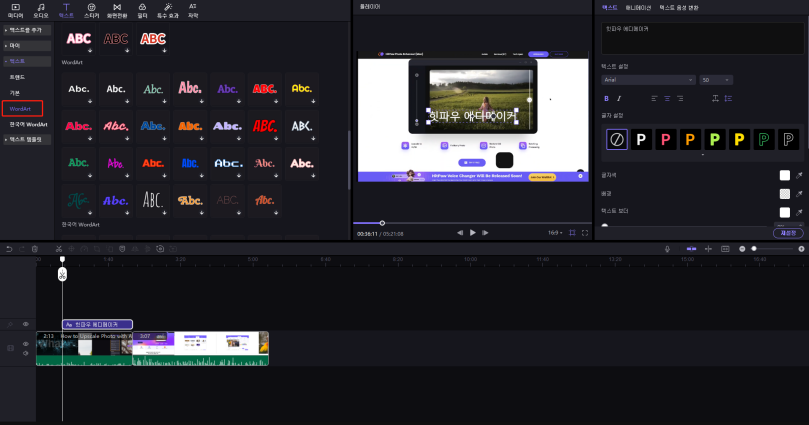Pick the pink-outlined white ABC preset

coord(79,39)
